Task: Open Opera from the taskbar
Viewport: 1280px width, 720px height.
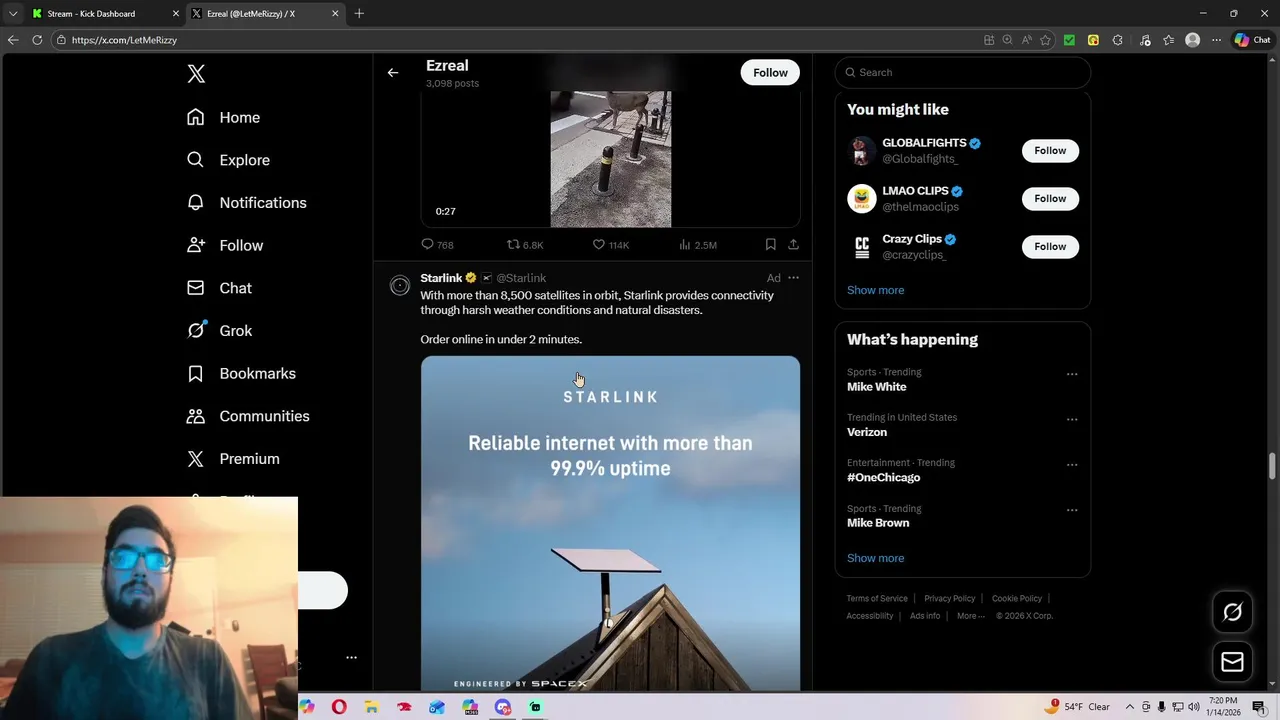Action: 339,707
